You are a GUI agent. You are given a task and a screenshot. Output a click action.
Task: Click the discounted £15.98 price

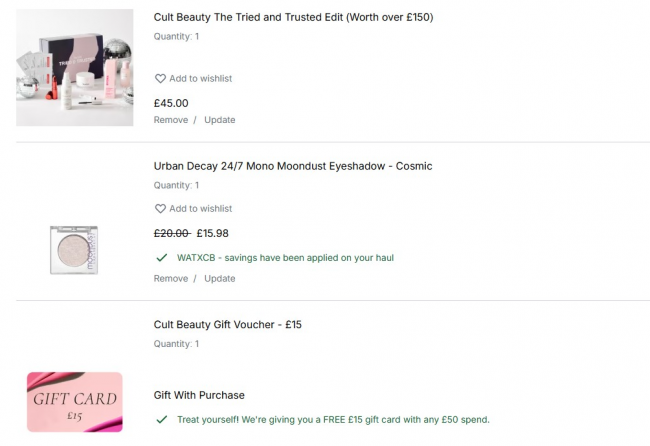click(212, 233)
